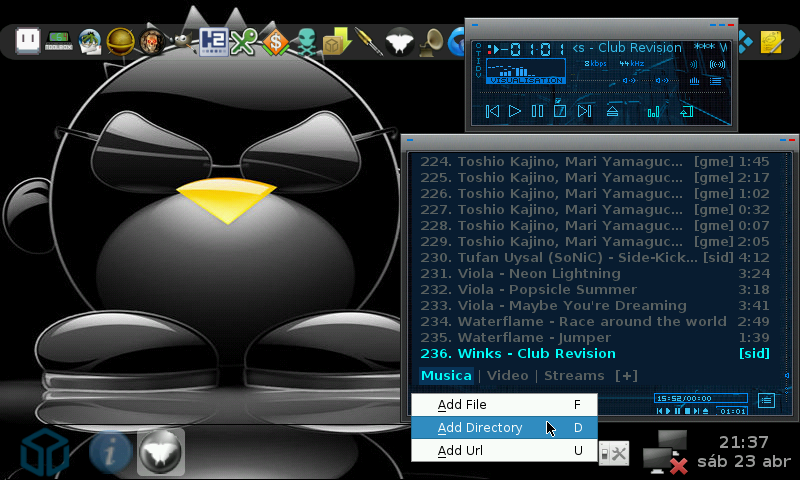Open the network connection tray icon
Viewport: 800px width, 480px height.
[665, 451]
